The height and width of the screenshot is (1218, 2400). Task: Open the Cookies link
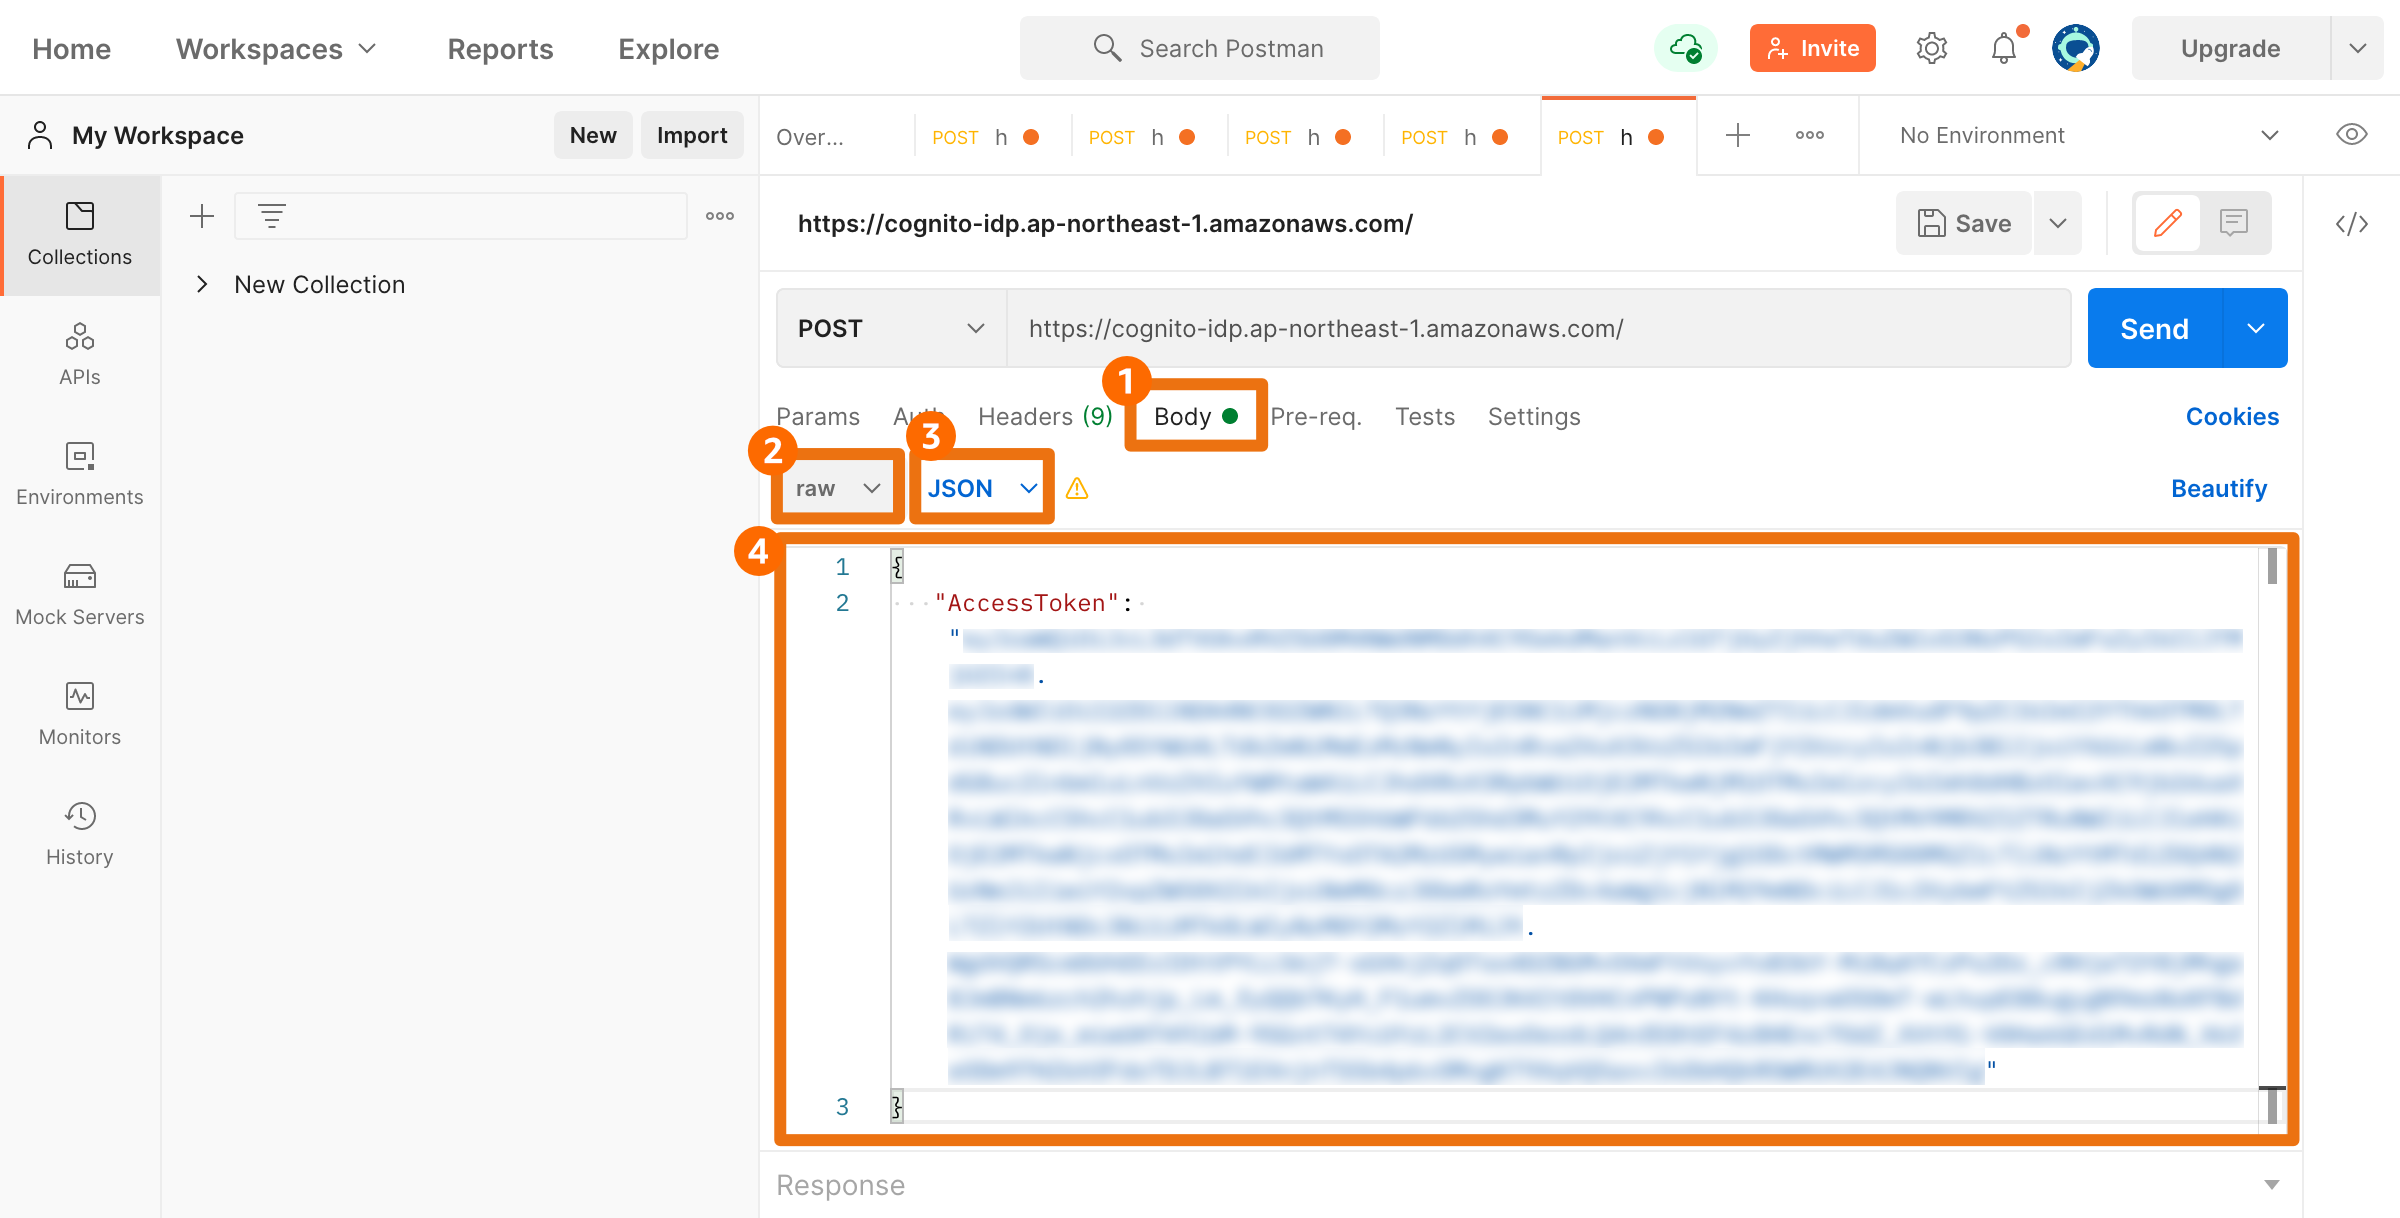point(2232,417)
